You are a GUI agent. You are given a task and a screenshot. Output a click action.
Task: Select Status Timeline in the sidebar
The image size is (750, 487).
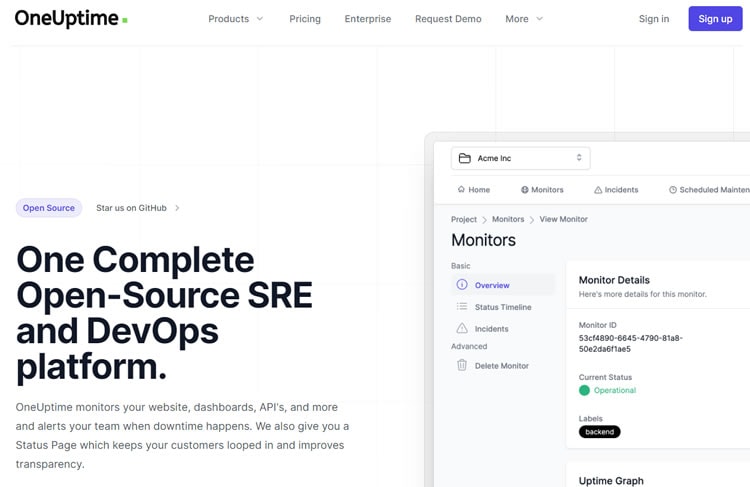503,307
